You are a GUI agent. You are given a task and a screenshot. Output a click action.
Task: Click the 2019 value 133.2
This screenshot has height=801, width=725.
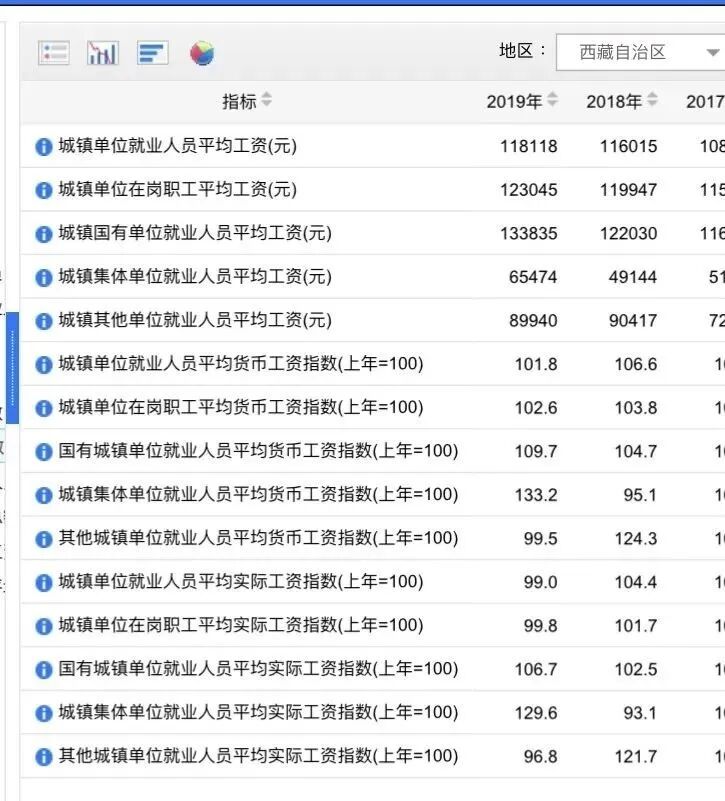pos(536,495)
